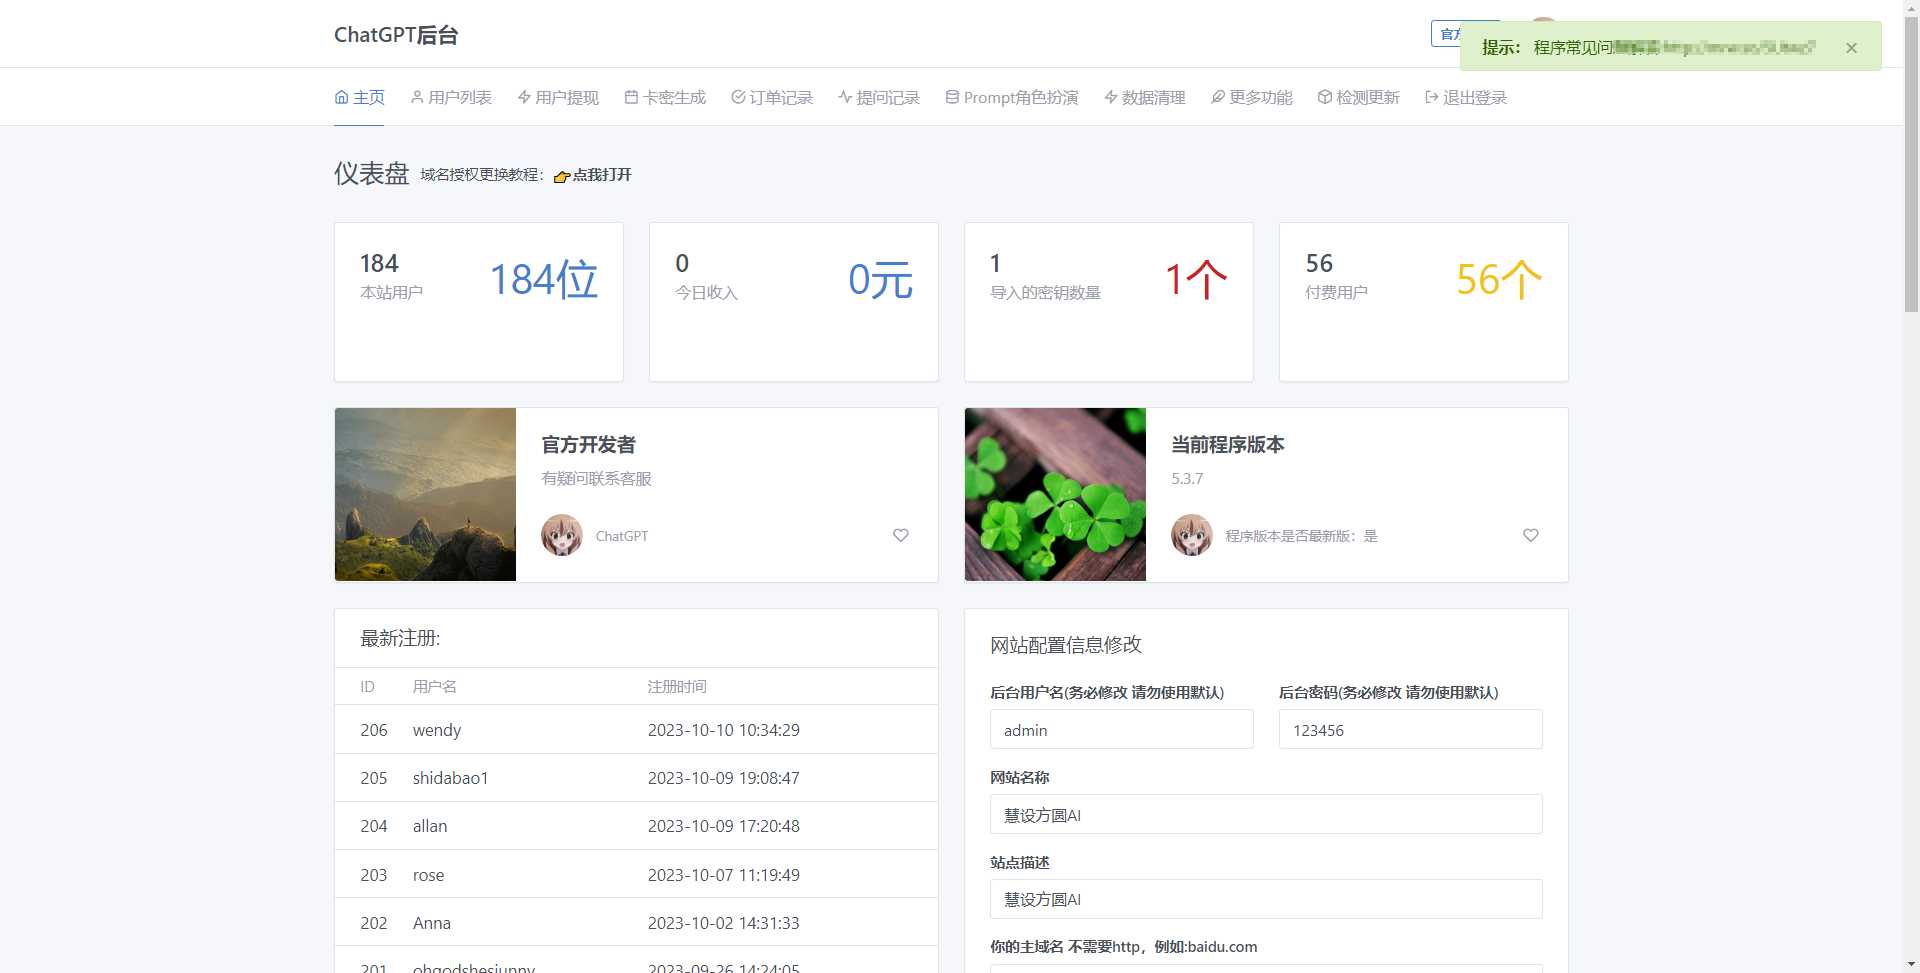This screenshot has height=973, width=1920.
Task: Select the 网站名称 field containing 慧设方圆AI
Action: click(1265, 814)
